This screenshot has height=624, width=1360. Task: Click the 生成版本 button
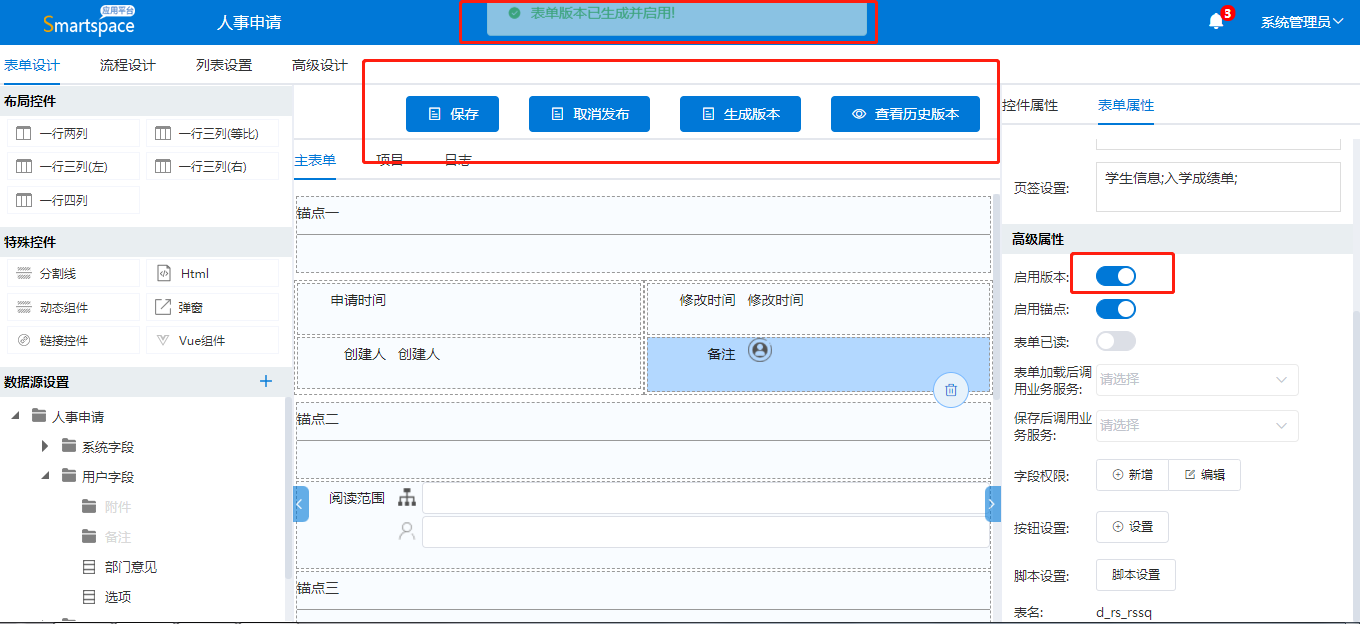(x=740, y=114)
